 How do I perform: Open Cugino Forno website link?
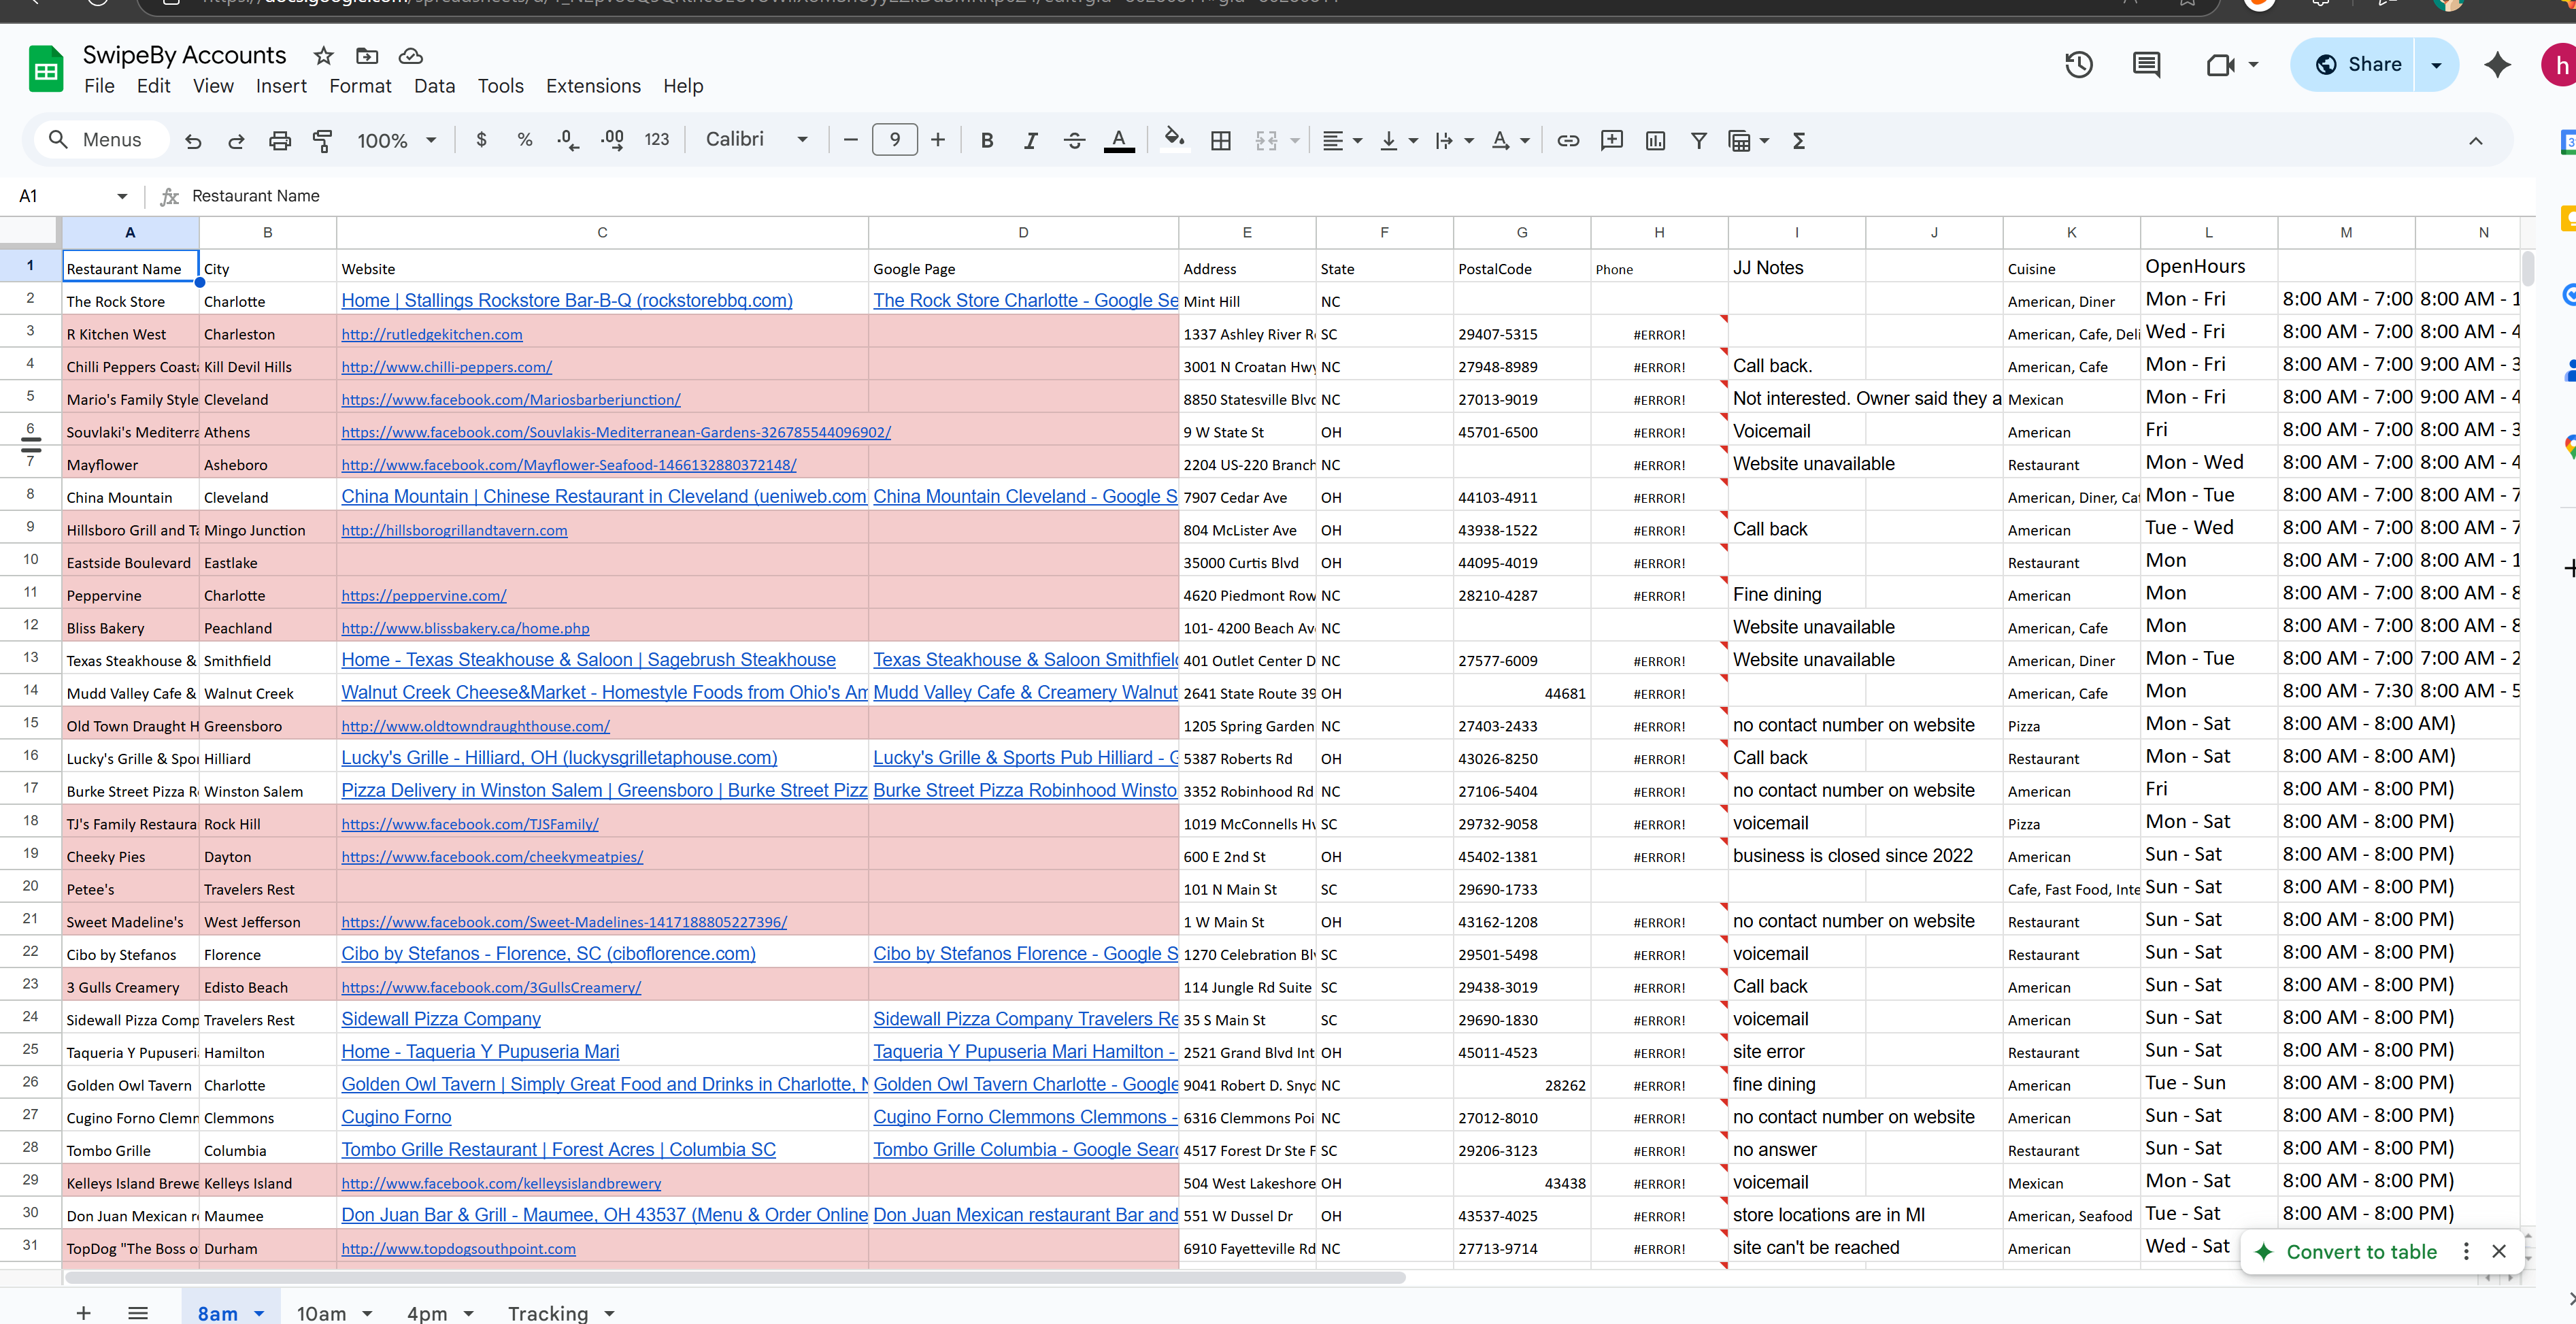[396, 1117]
